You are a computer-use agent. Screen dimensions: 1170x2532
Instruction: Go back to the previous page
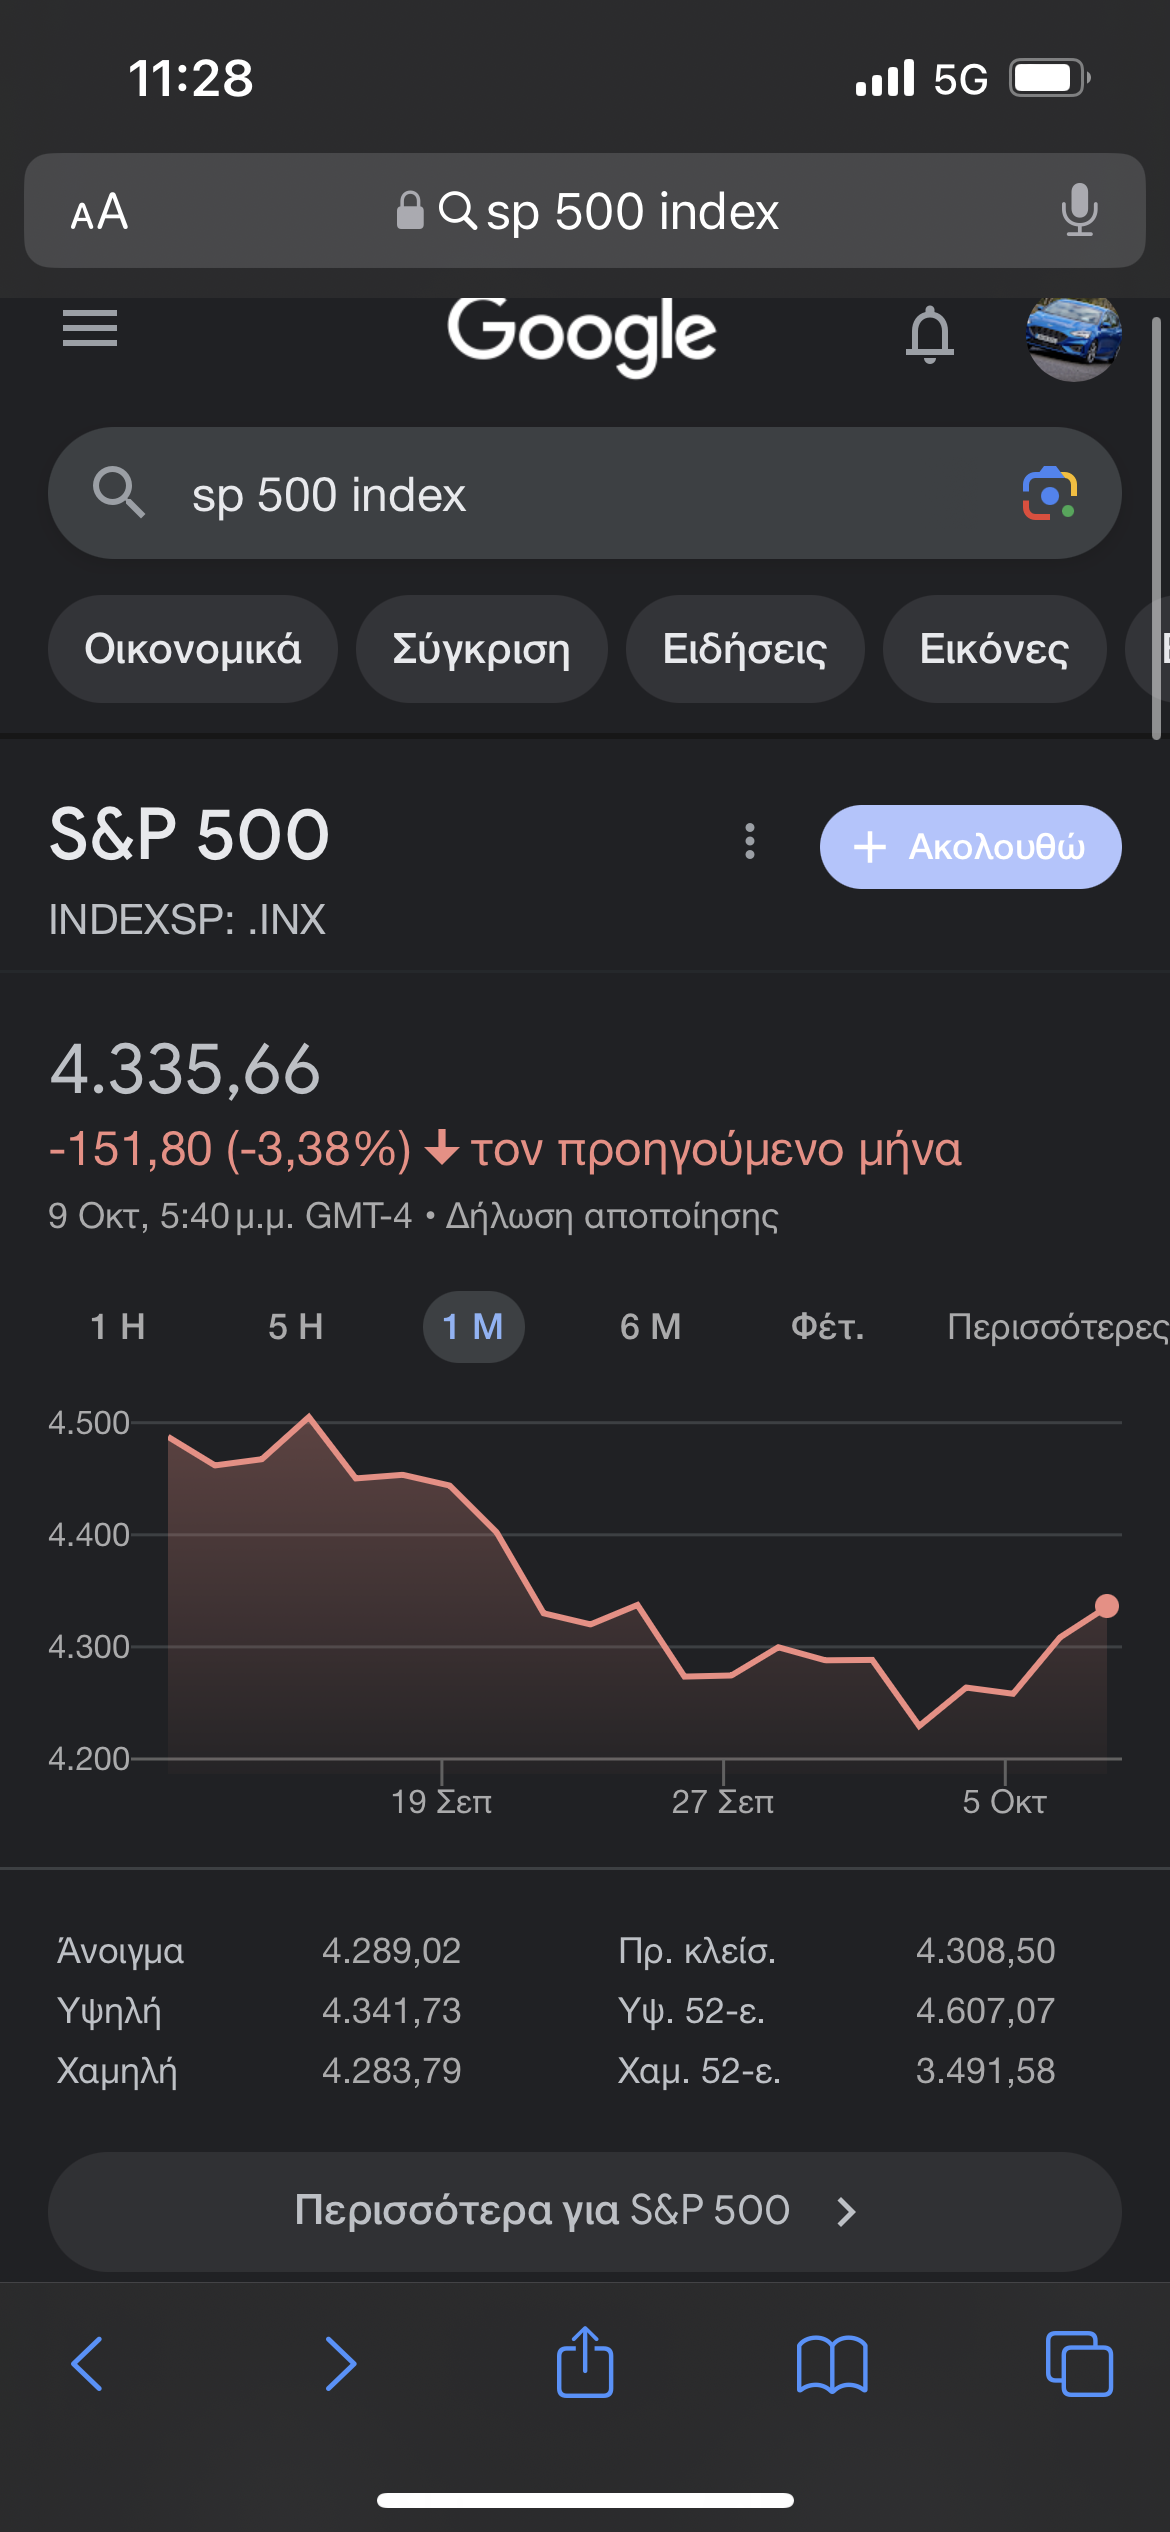pos(88,2364)
